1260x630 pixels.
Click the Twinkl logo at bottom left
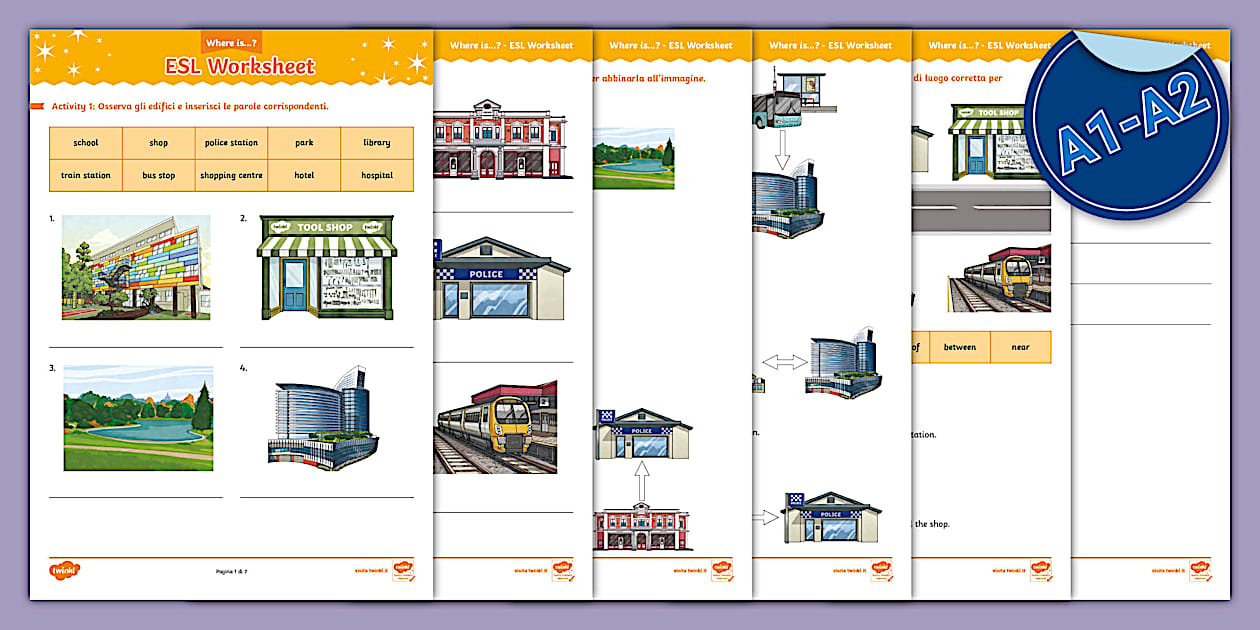tap(64, 570)
